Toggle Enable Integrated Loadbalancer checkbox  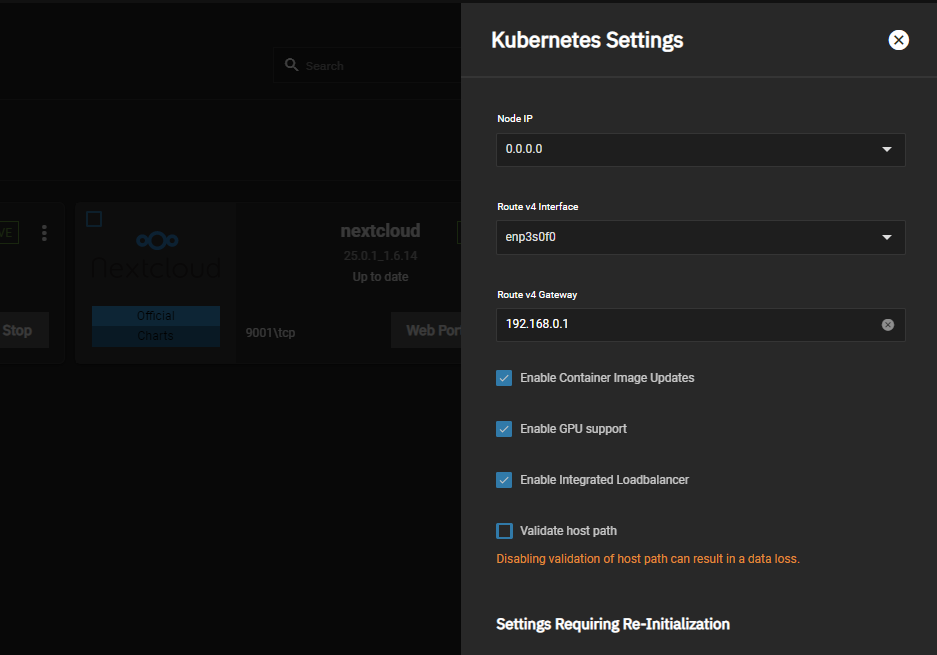click(504, 480)
